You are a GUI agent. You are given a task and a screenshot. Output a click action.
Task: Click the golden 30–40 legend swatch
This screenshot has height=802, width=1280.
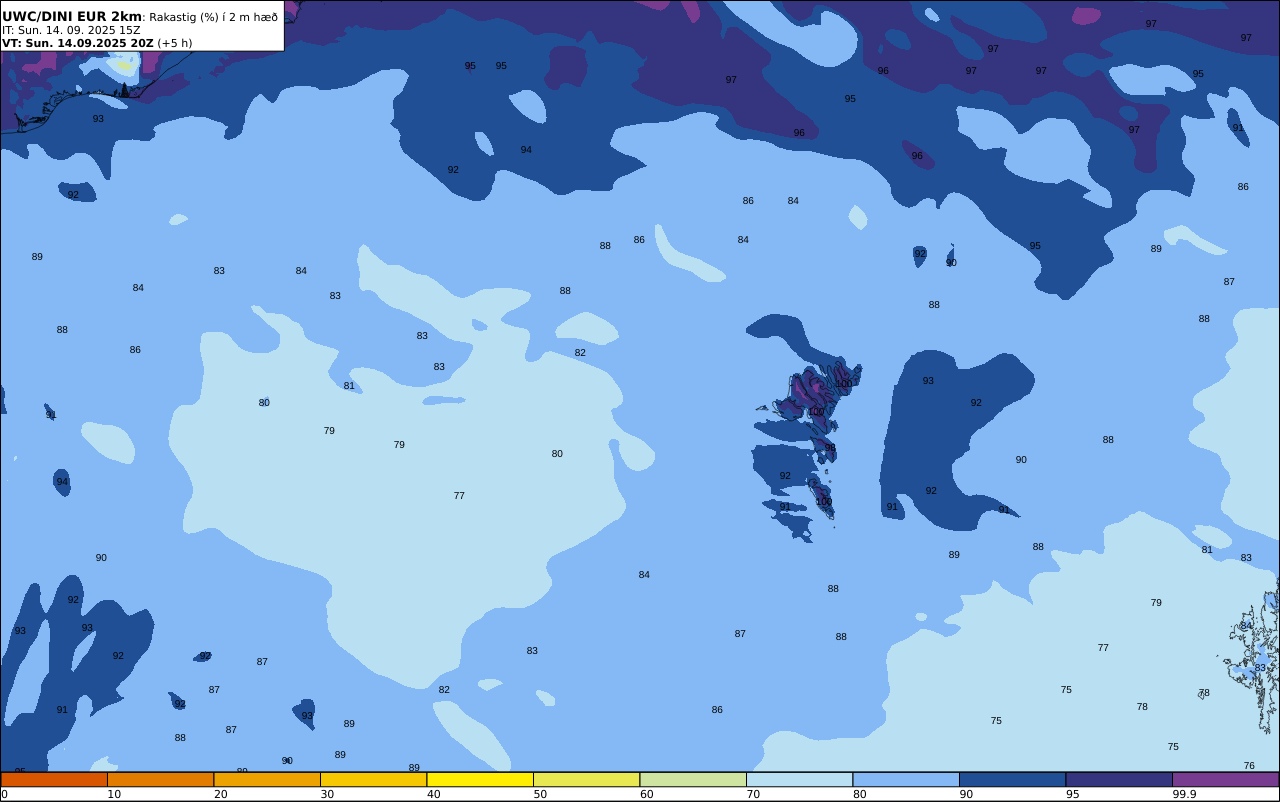click(x=373, y=779)
